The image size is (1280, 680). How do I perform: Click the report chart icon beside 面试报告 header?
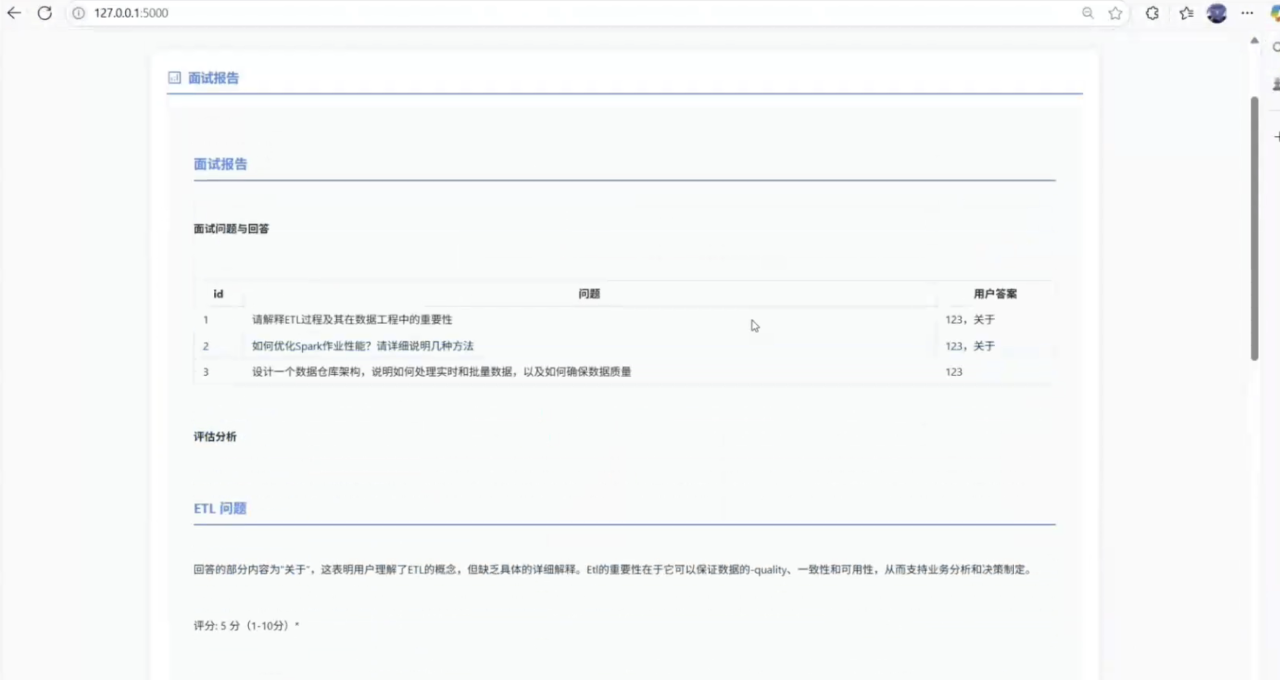coord(174,77)
